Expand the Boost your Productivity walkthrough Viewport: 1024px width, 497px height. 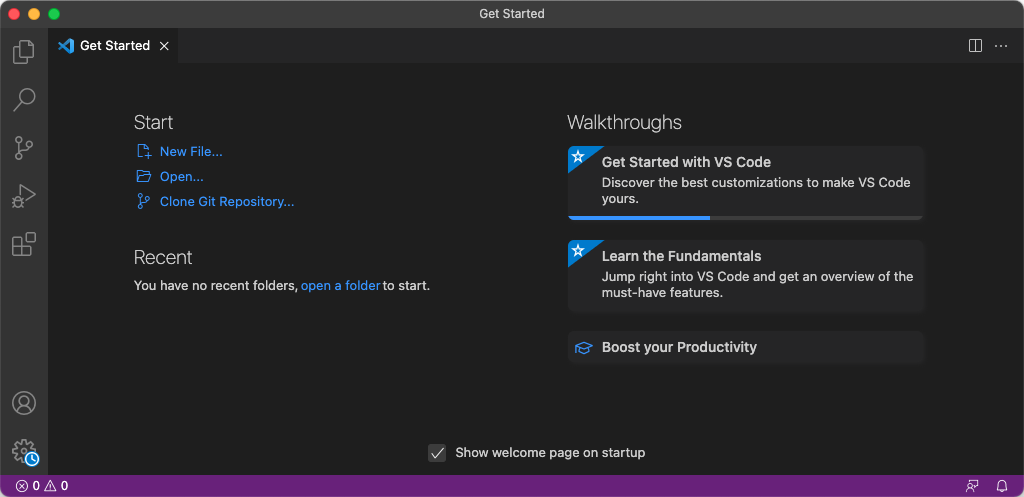coord(746,347)
